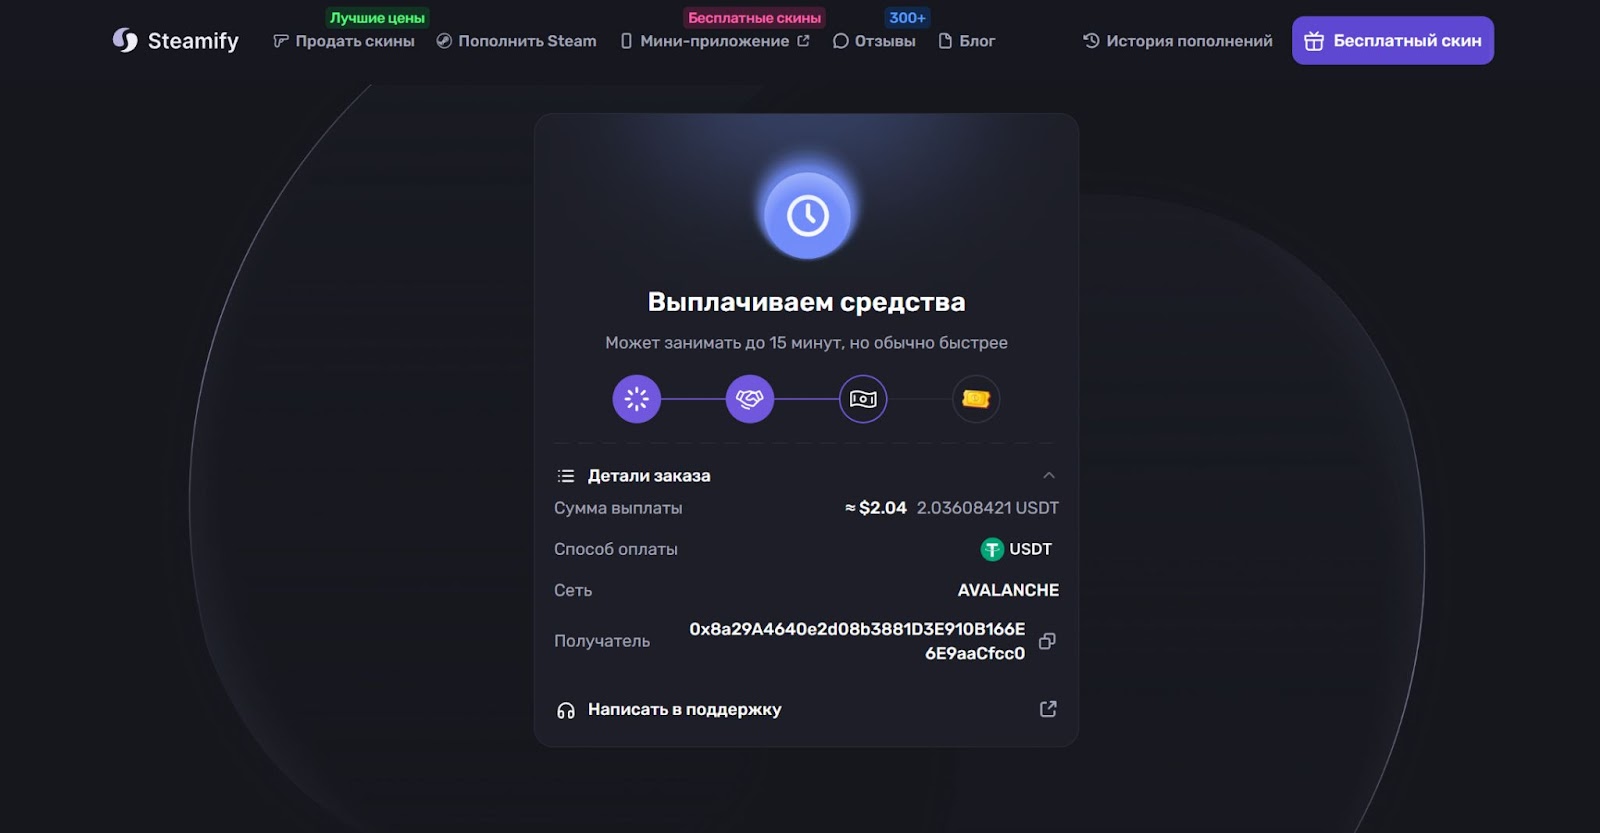The image size is (1600, 833).
Task: Click the USDT coin icon
Action: [x=992, y=549]
